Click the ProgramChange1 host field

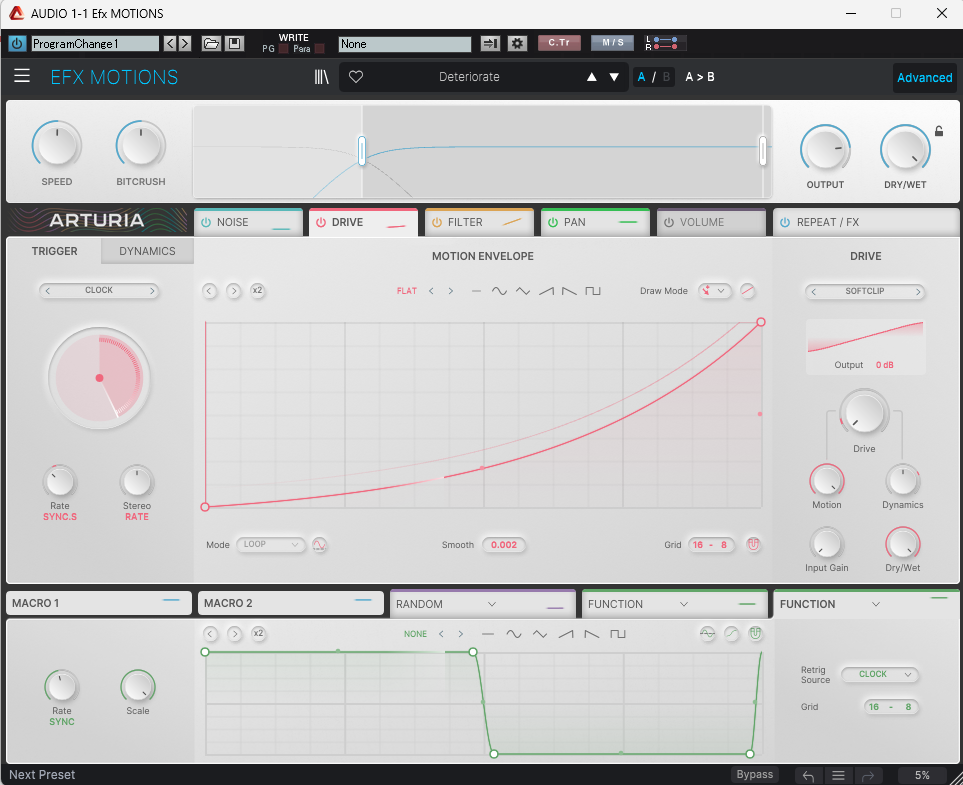(95, 44)
